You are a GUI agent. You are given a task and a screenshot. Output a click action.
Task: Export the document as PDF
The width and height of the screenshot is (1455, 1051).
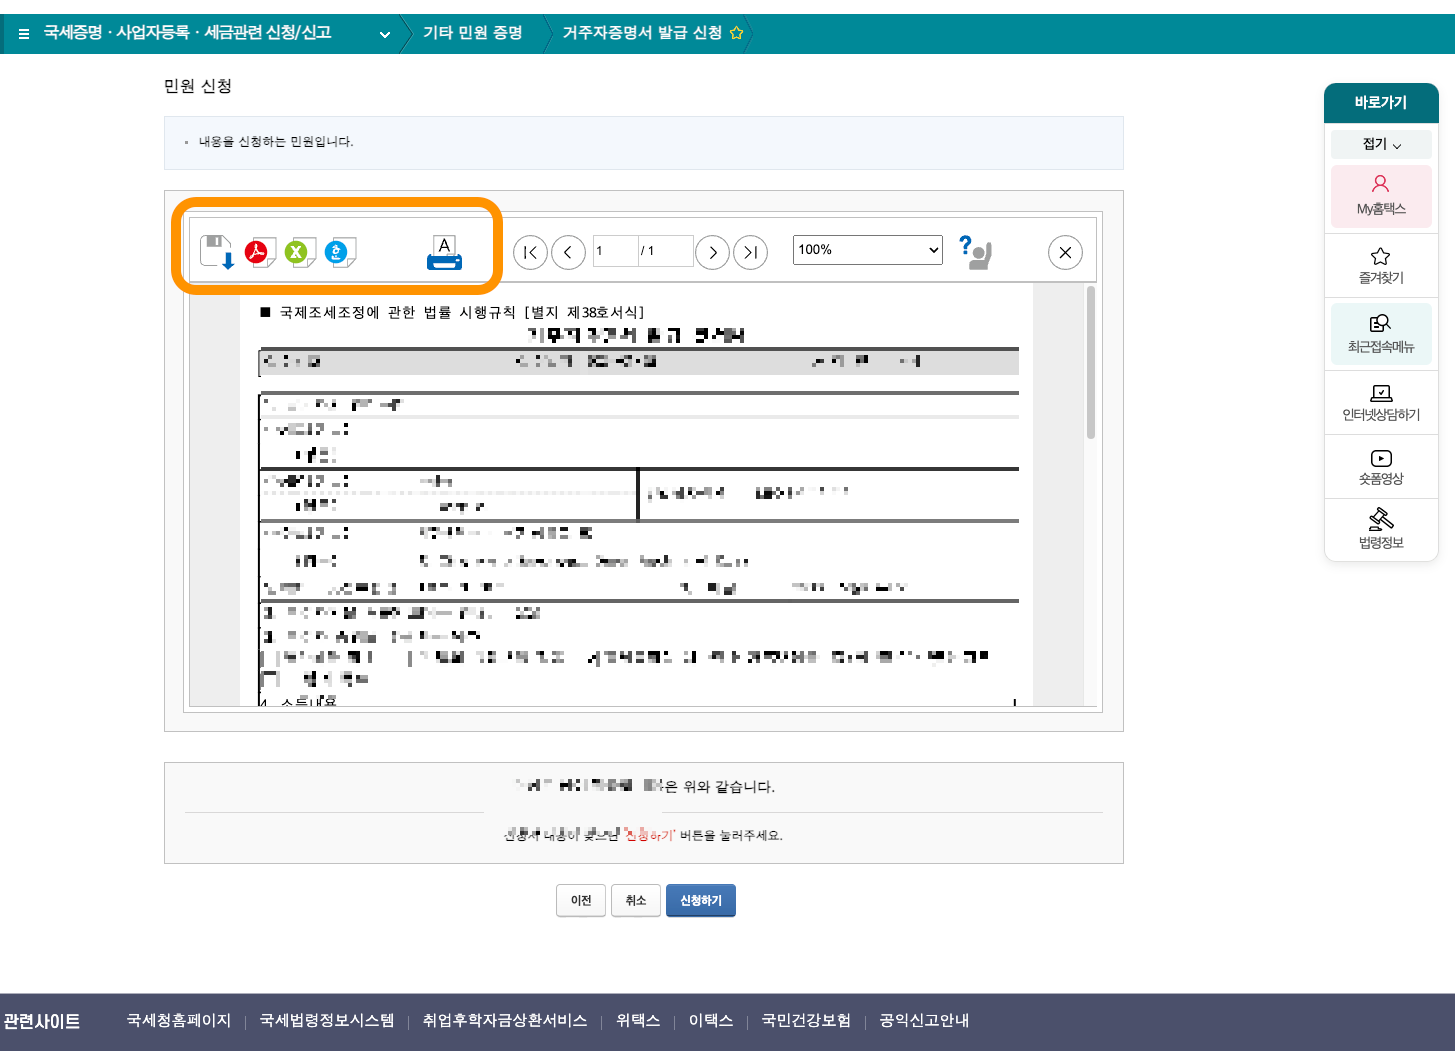pos(258,252)
